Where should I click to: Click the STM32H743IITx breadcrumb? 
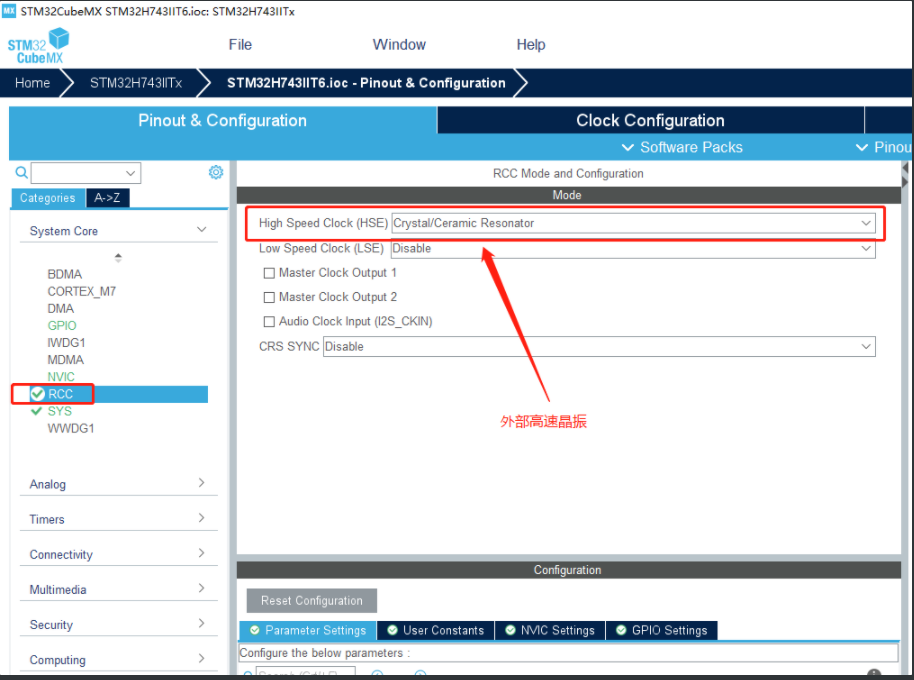point(136,83)
